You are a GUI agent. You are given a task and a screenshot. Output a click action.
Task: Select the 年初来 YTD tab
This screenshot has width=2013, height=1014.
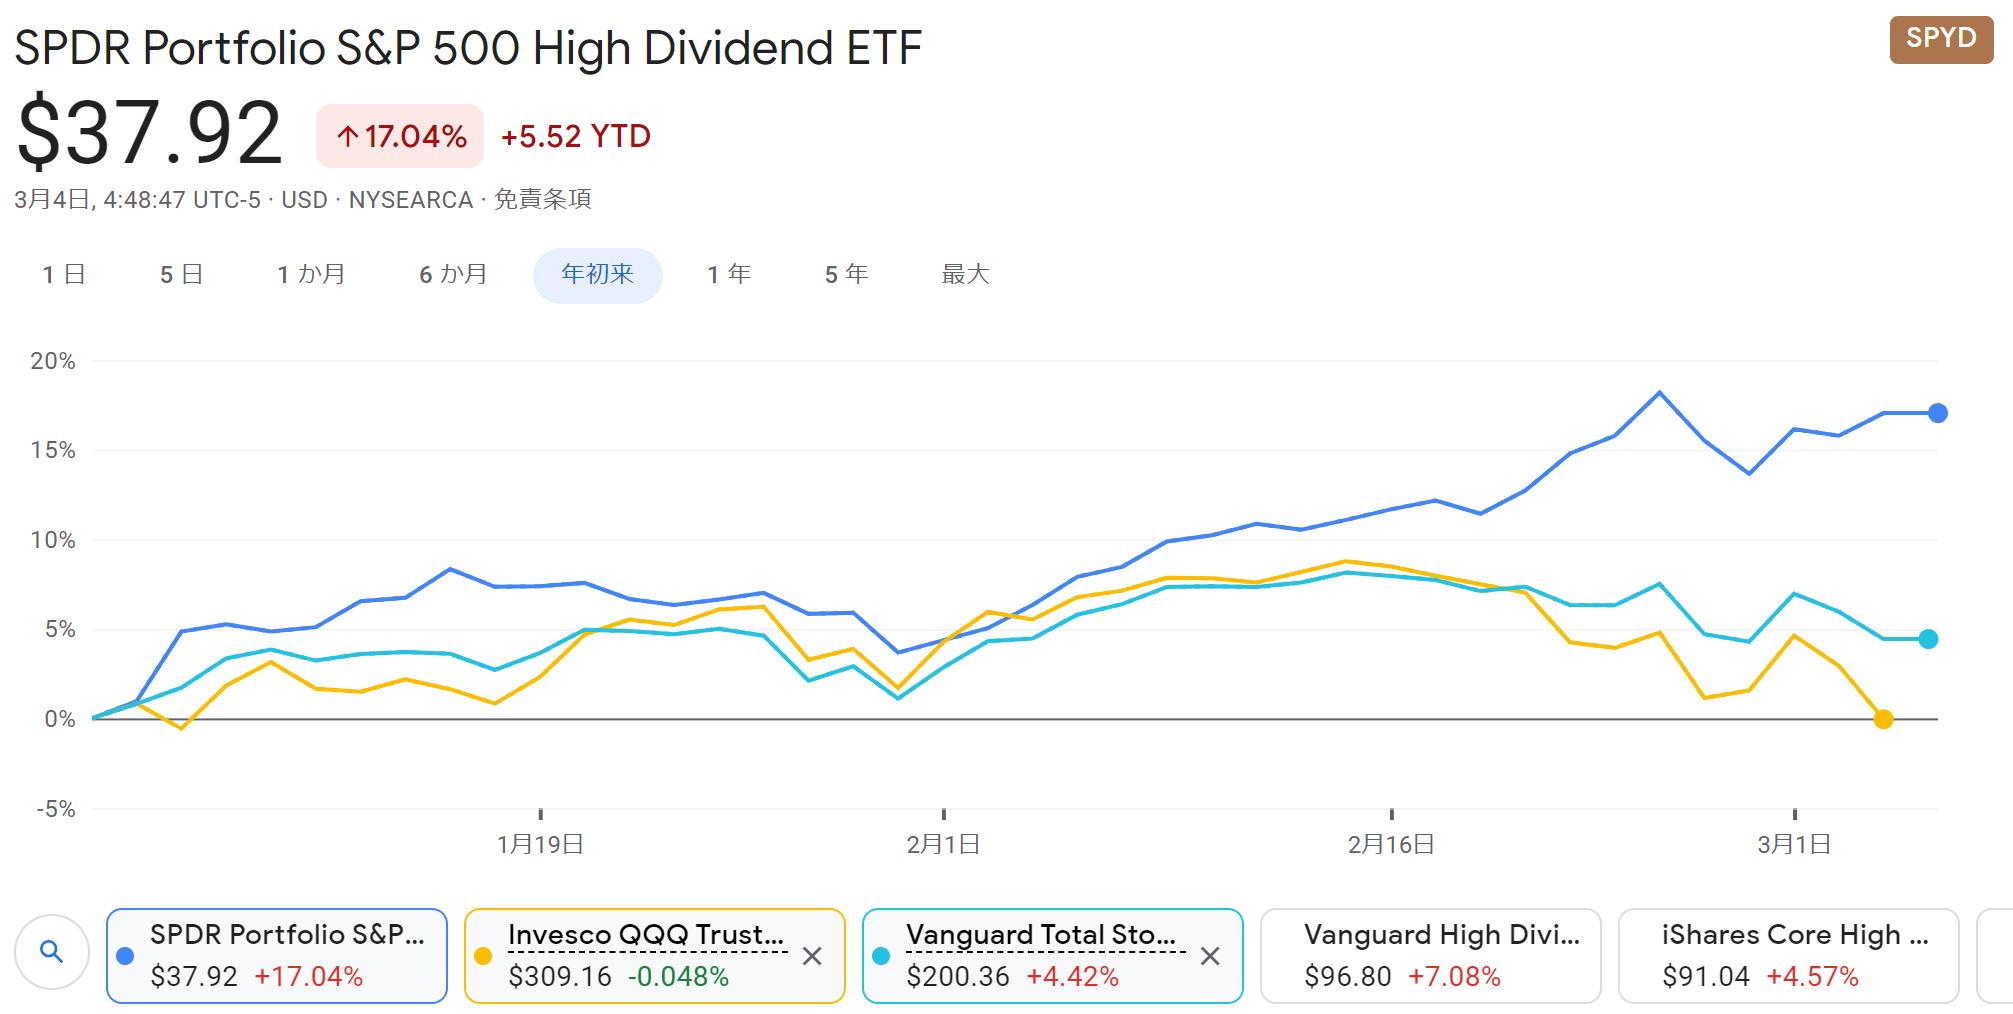click(x=597, y=274)
